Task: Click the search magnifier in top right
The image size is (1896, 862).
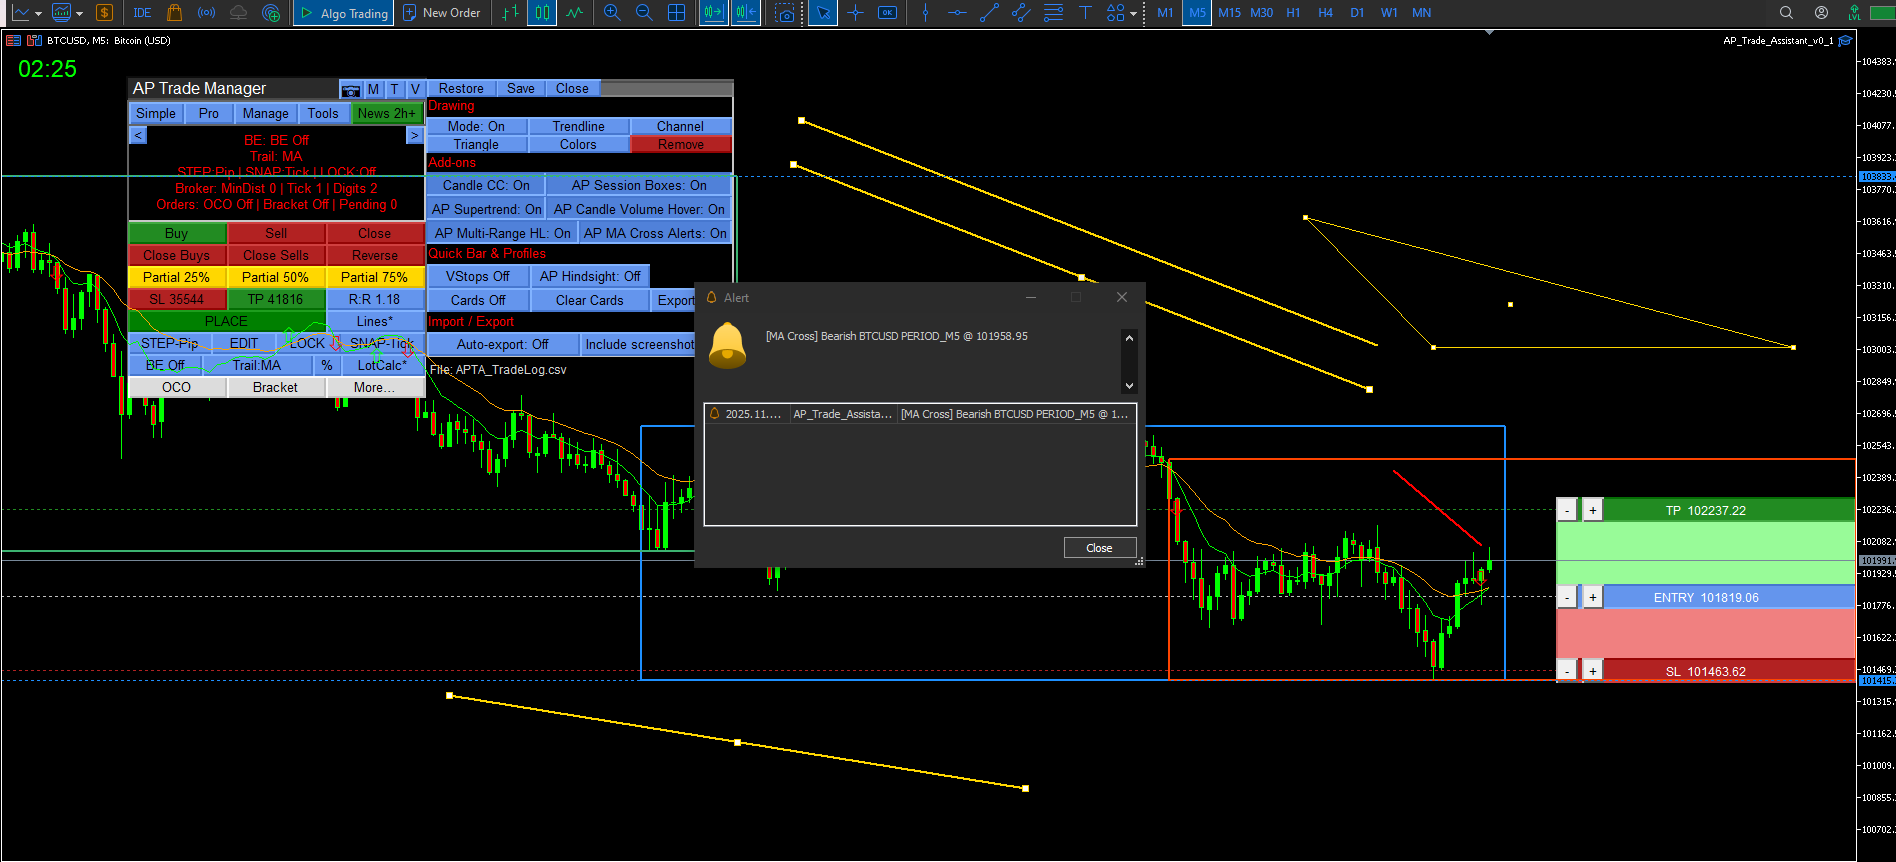Action: tap(1786, 13)
